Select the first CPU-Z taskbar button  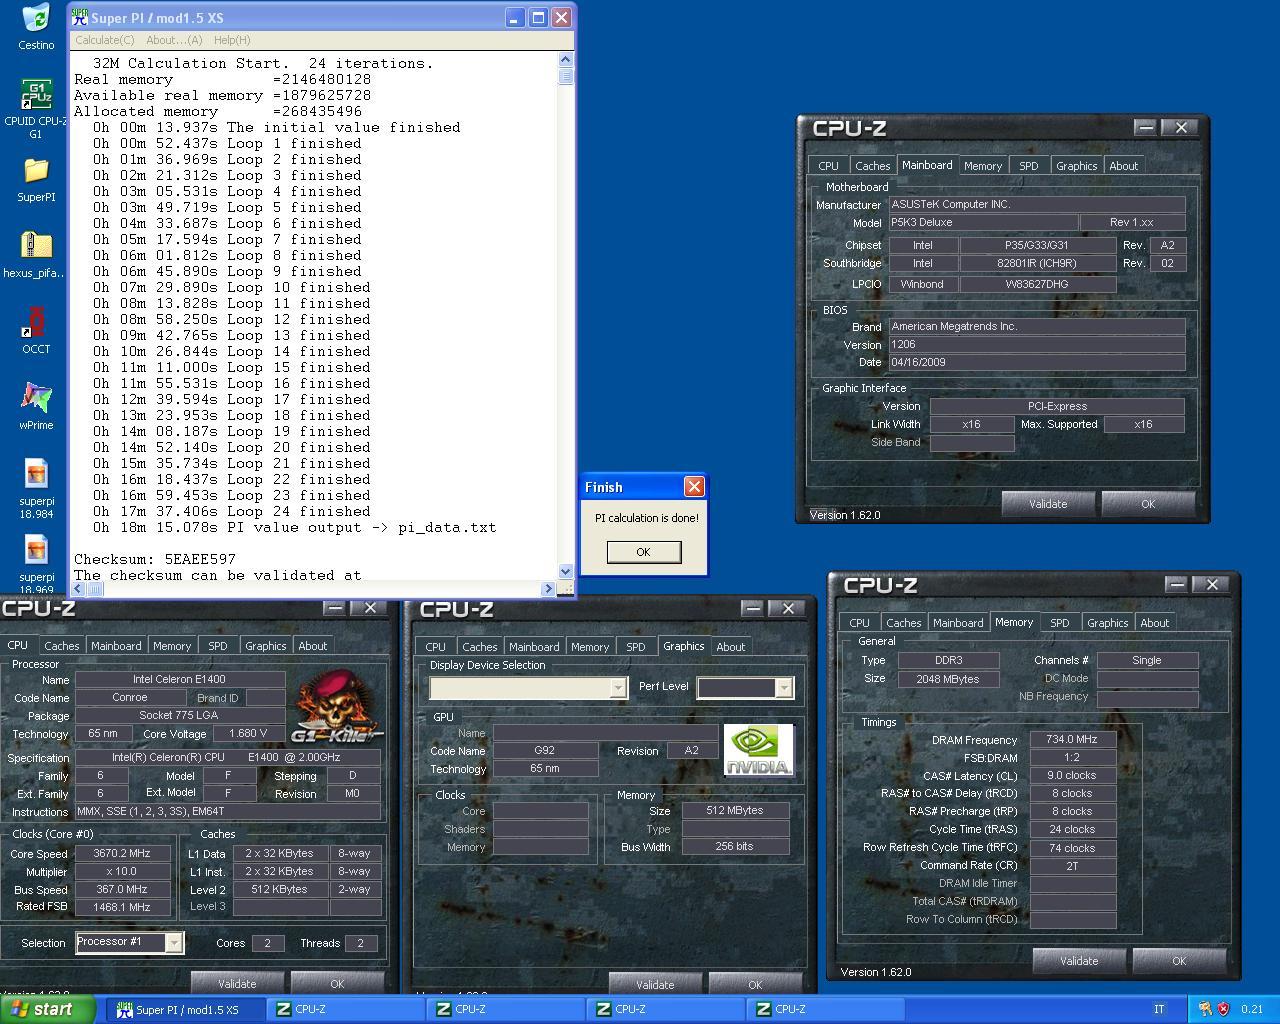coord(345,1010)
